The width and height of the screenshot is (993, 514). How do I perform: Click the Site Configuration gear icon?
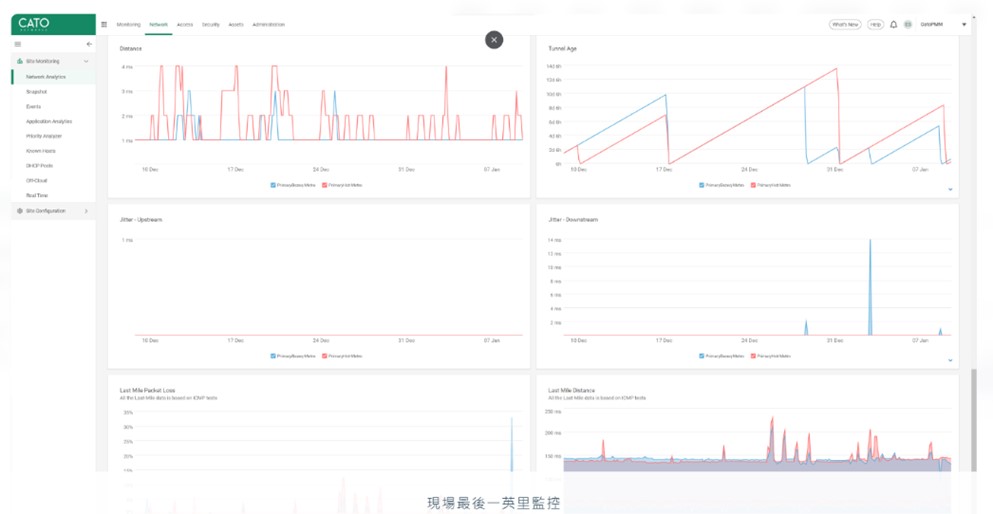tap(20, 211)
